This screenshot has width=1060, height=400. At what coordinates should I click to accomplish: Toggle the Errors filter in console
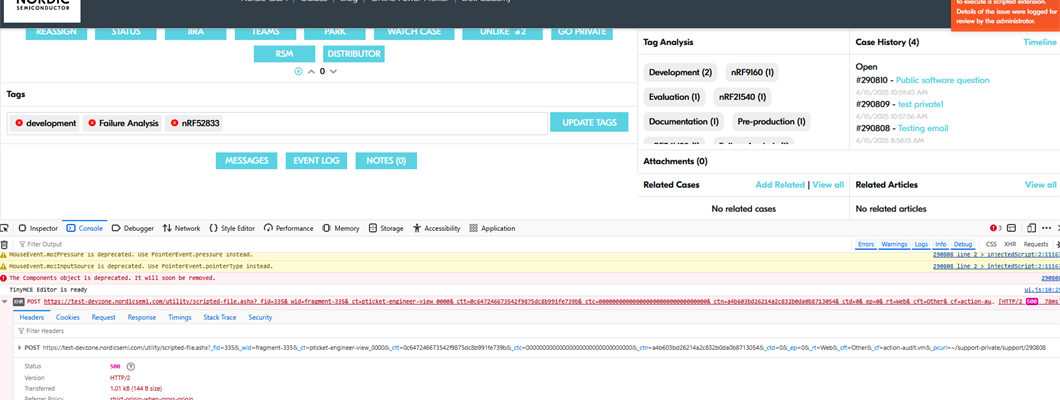[865, 244]
